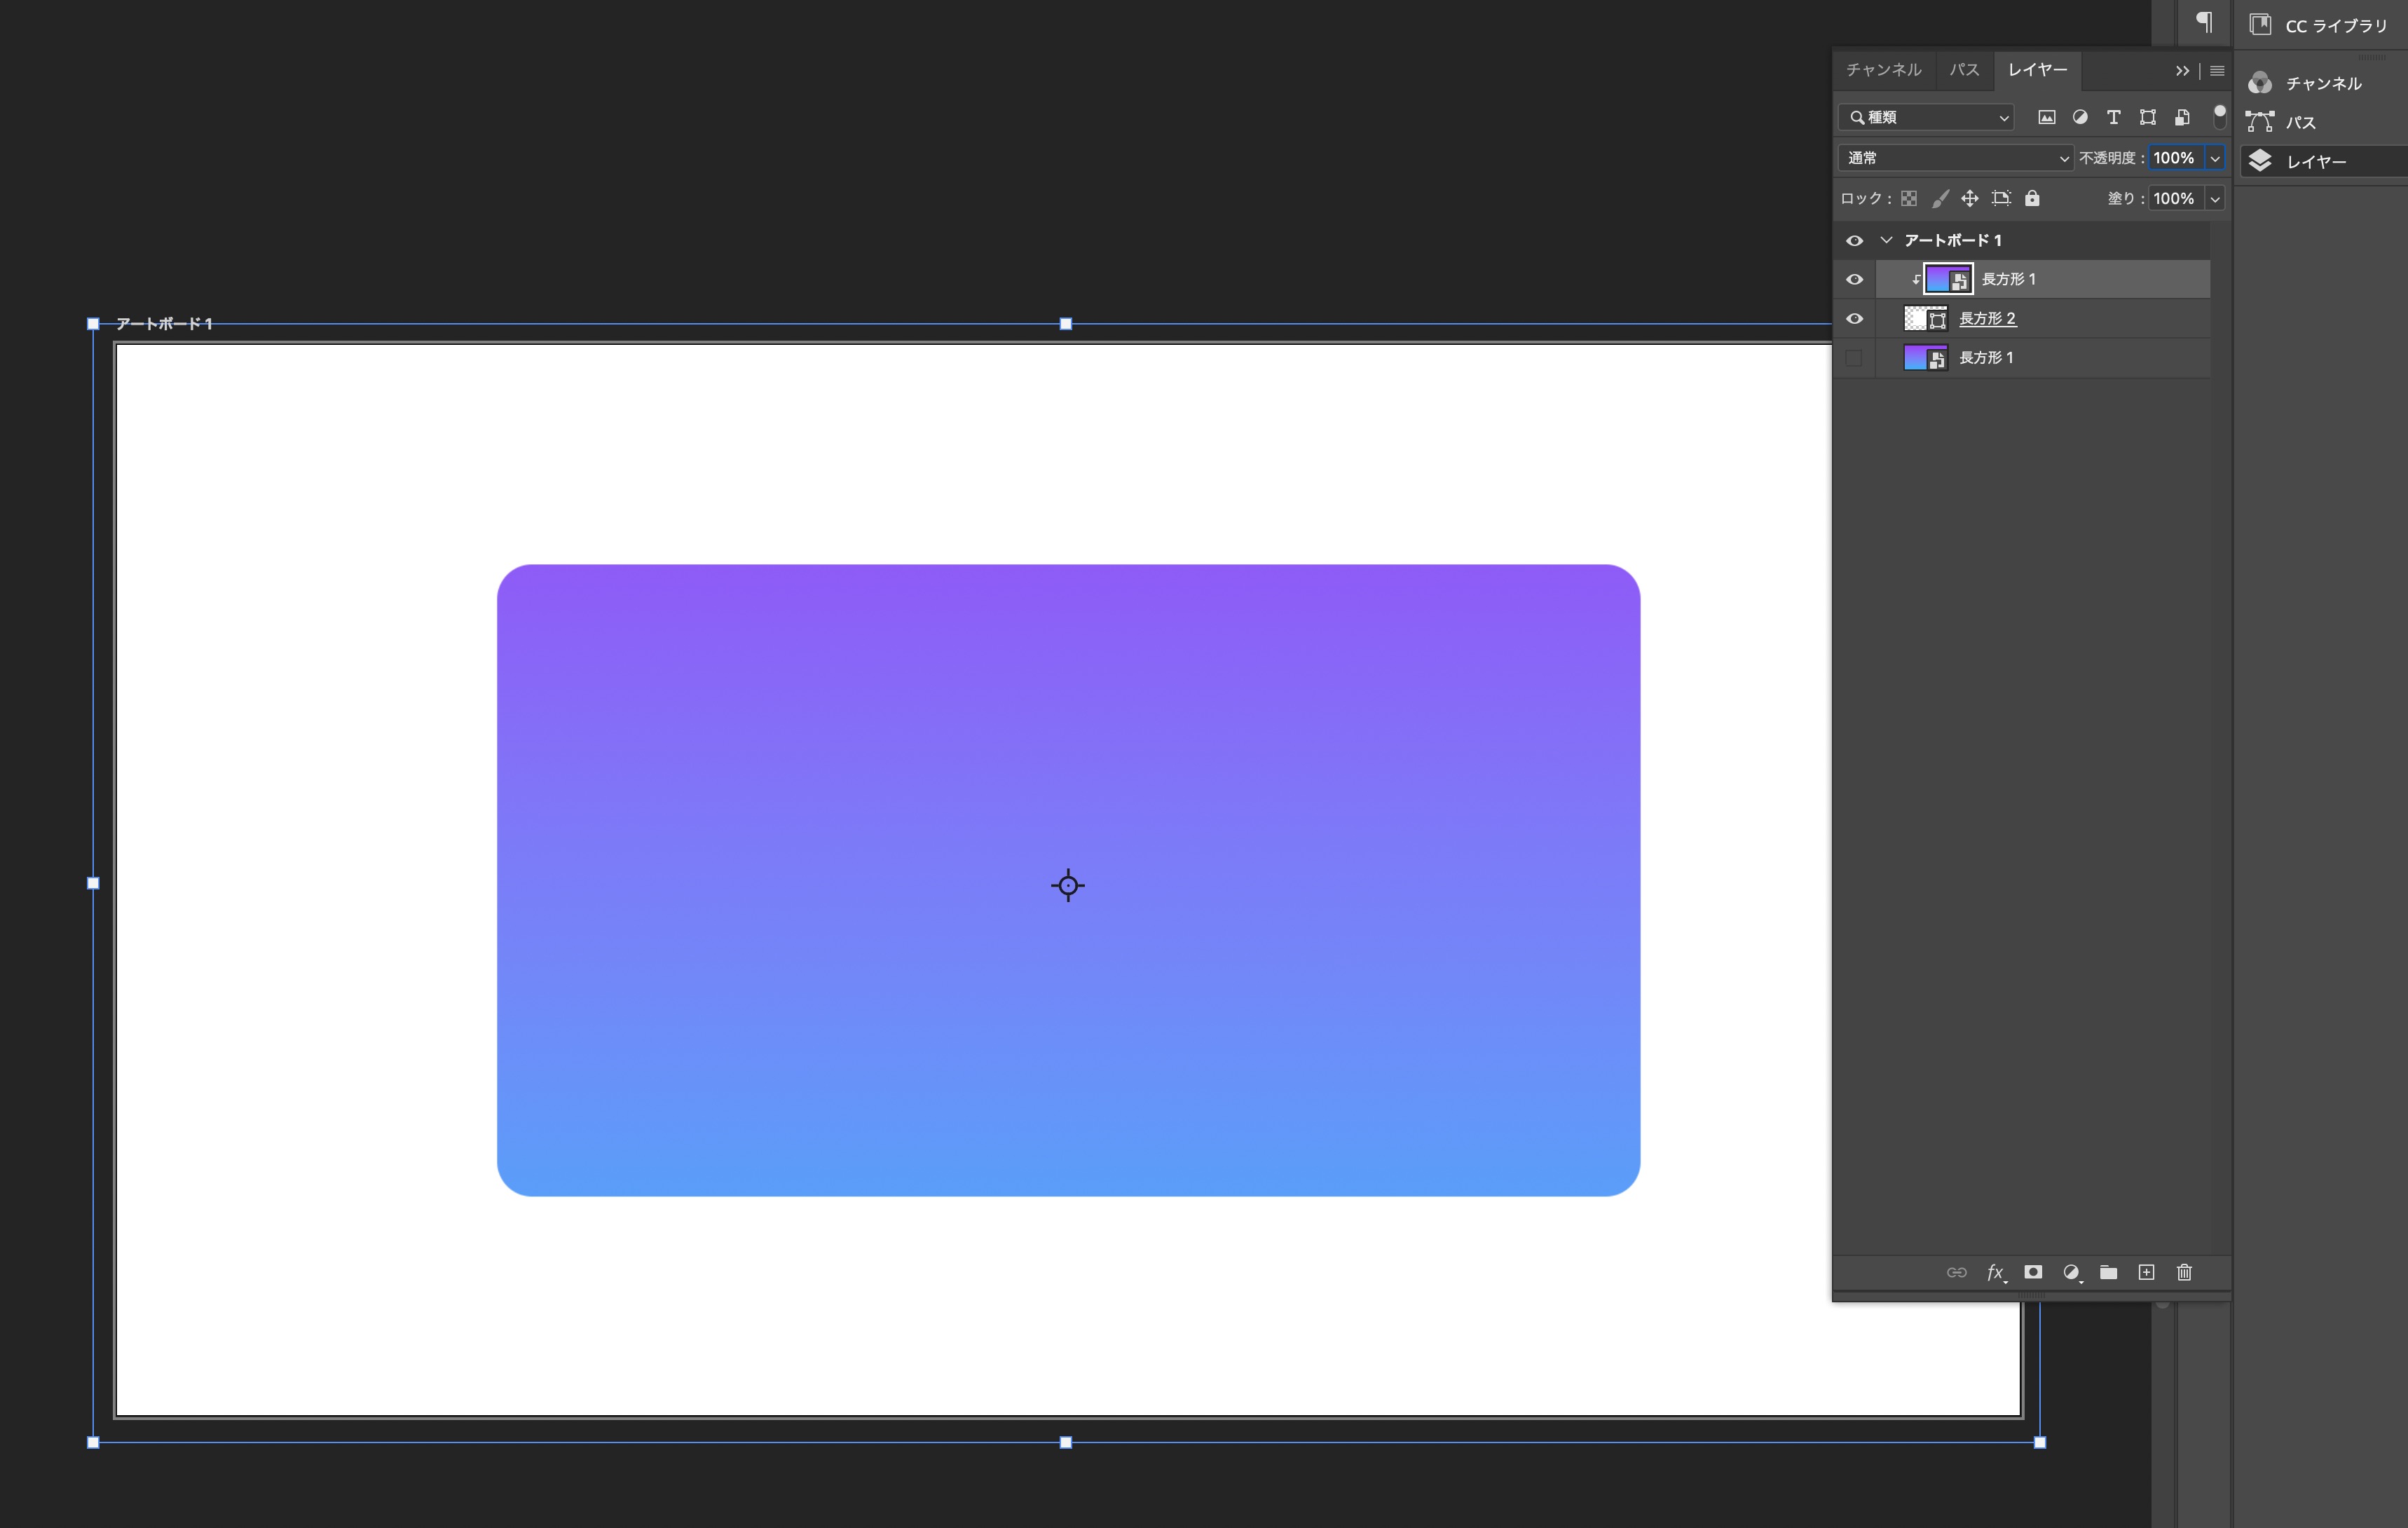
Task: Click the bottom-middle artboard transform handle
Action: click(x=1066, y=1442)
